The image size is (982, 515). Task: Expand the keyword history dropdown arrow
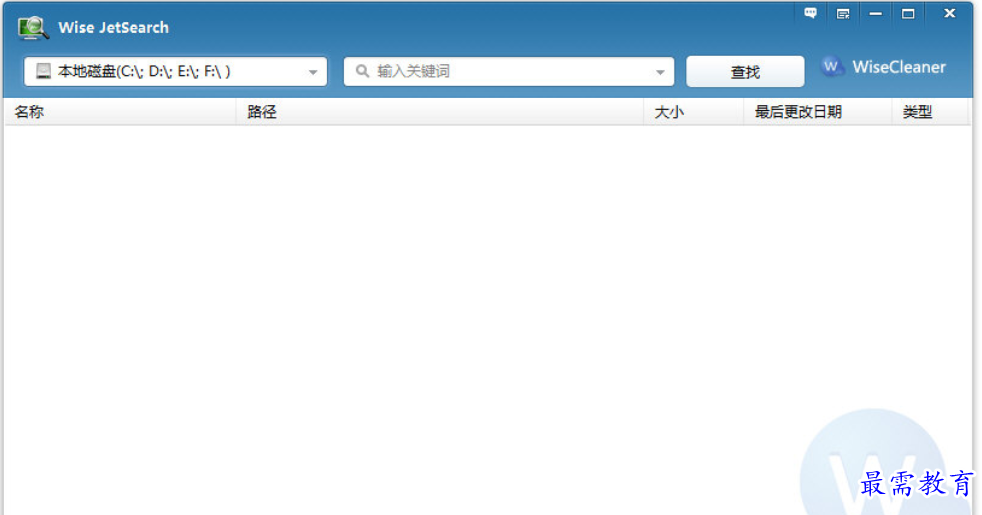coord(660,72)
